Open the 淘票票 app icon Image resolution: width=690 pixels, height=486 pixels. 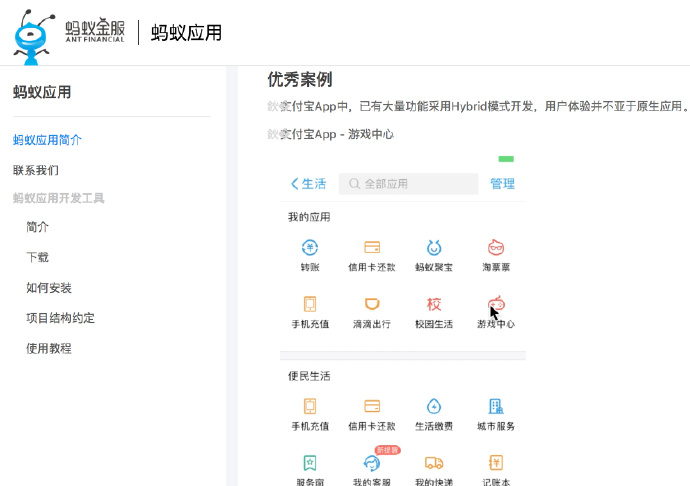[x=496, y=247]
